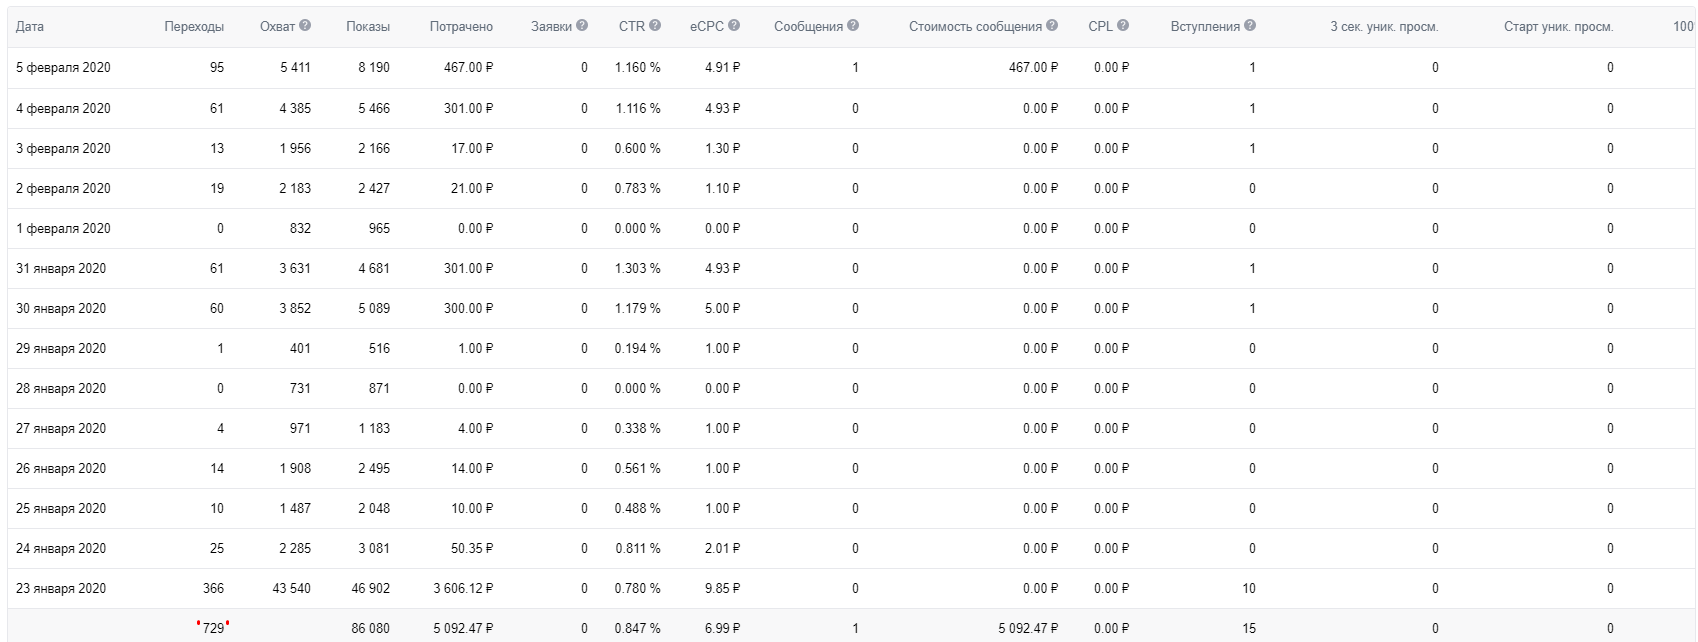The height and width of the screenshot is (642, 1698).
Task: Click the question mark beside CPL
Action: click(x=1123, y=26)
